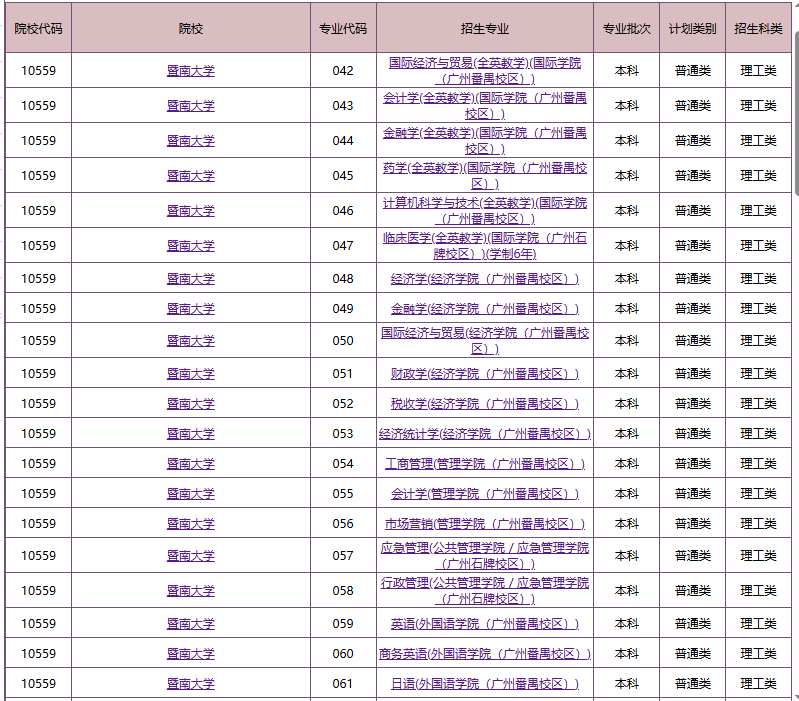Open major link 国际经济与贸易(经济学院)

click(485, 341)
